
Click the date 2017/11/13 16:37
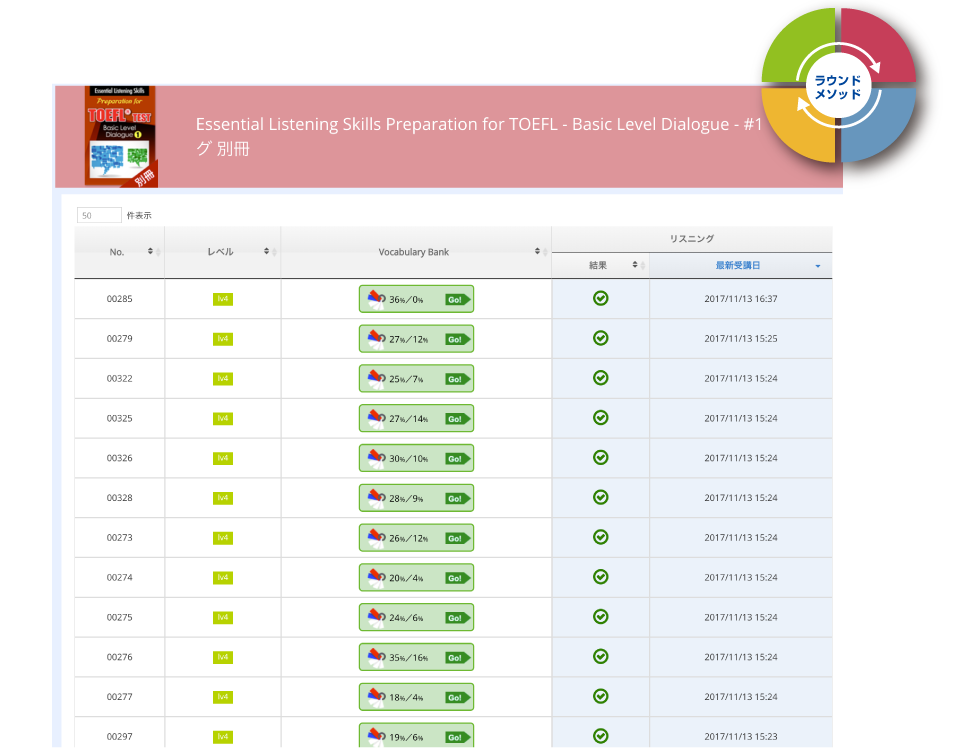click(741, 299)
